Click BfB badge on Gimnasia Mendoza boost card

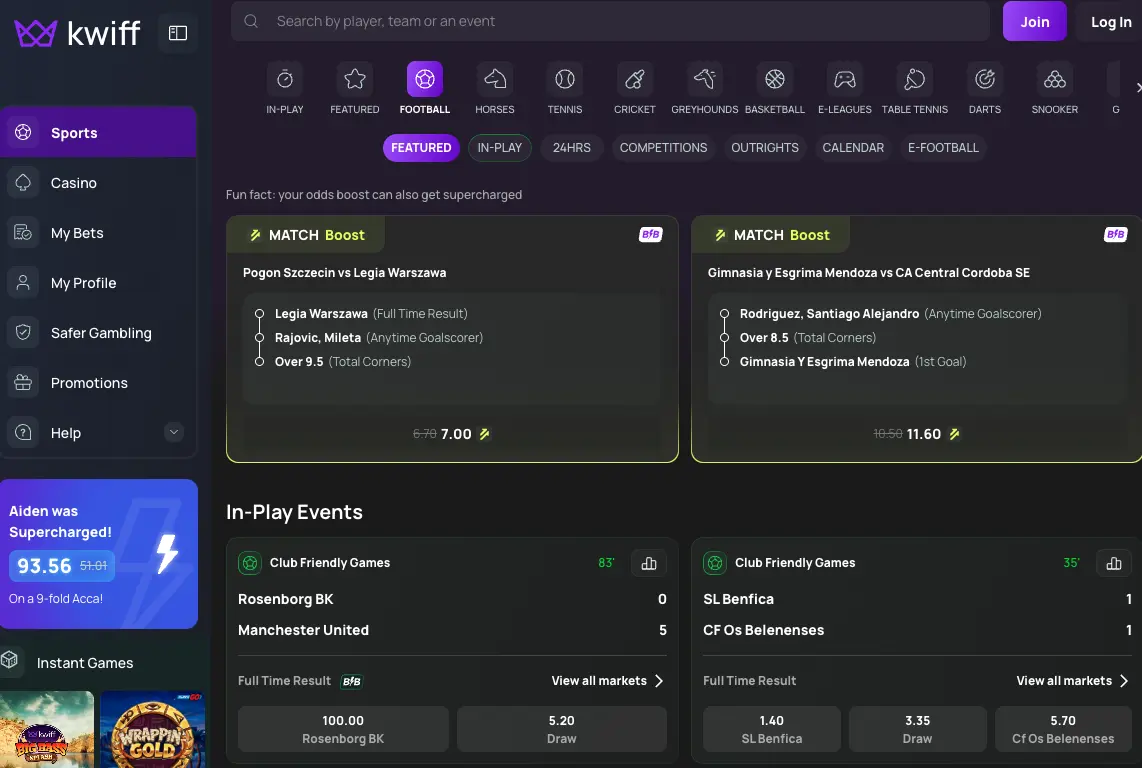(1115, 235)
